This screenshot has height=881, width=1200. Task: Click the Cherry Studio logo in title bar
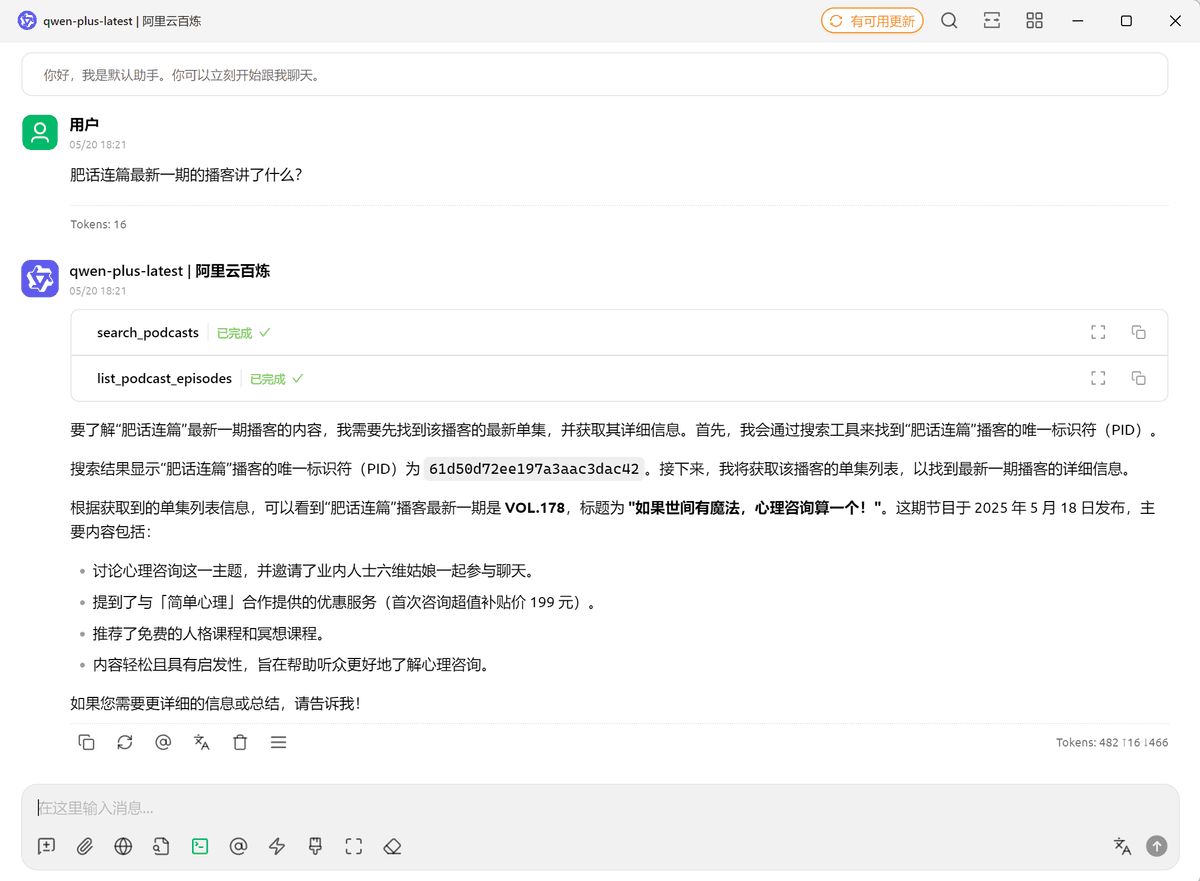(x=27, y=20)
